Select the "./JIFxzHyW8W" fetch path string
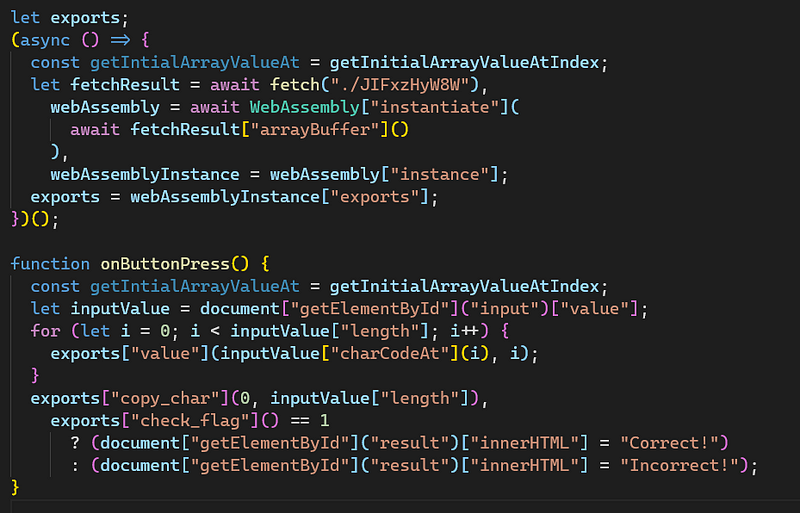The height and width of the screenshot is (513, 800). (401, 85)
